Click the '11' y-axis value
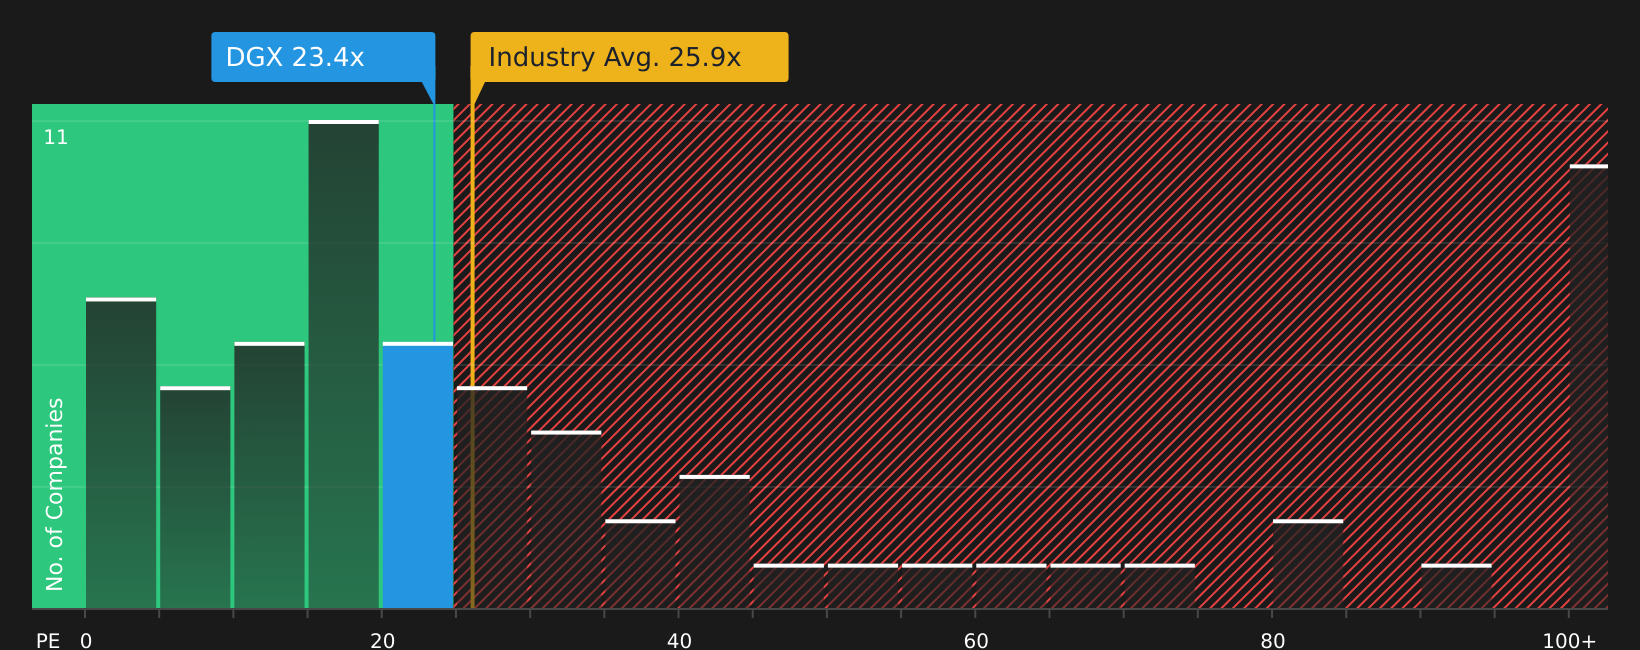1640x650 pixels. [56, 138]
